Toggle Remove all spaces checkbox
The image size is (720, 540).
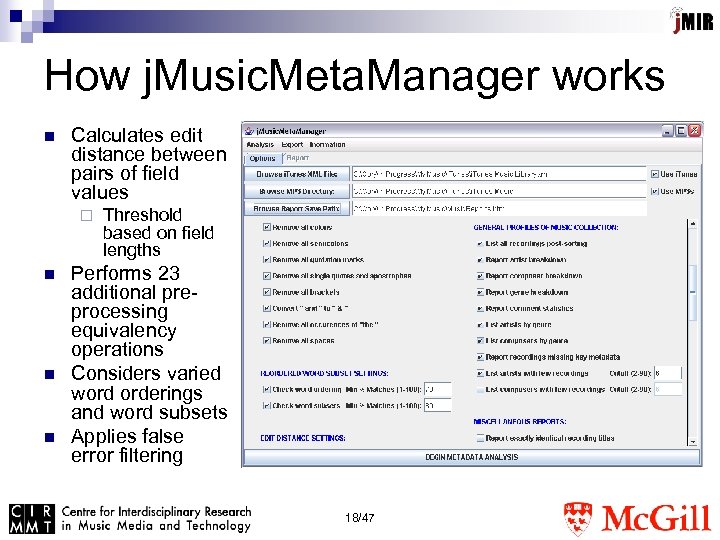(266, 341)
